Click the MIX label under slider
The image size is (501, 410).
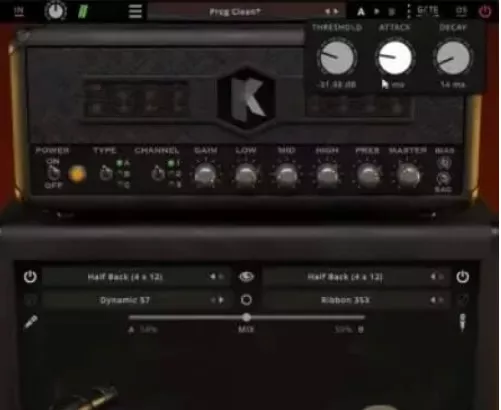[x=246, y=330]
